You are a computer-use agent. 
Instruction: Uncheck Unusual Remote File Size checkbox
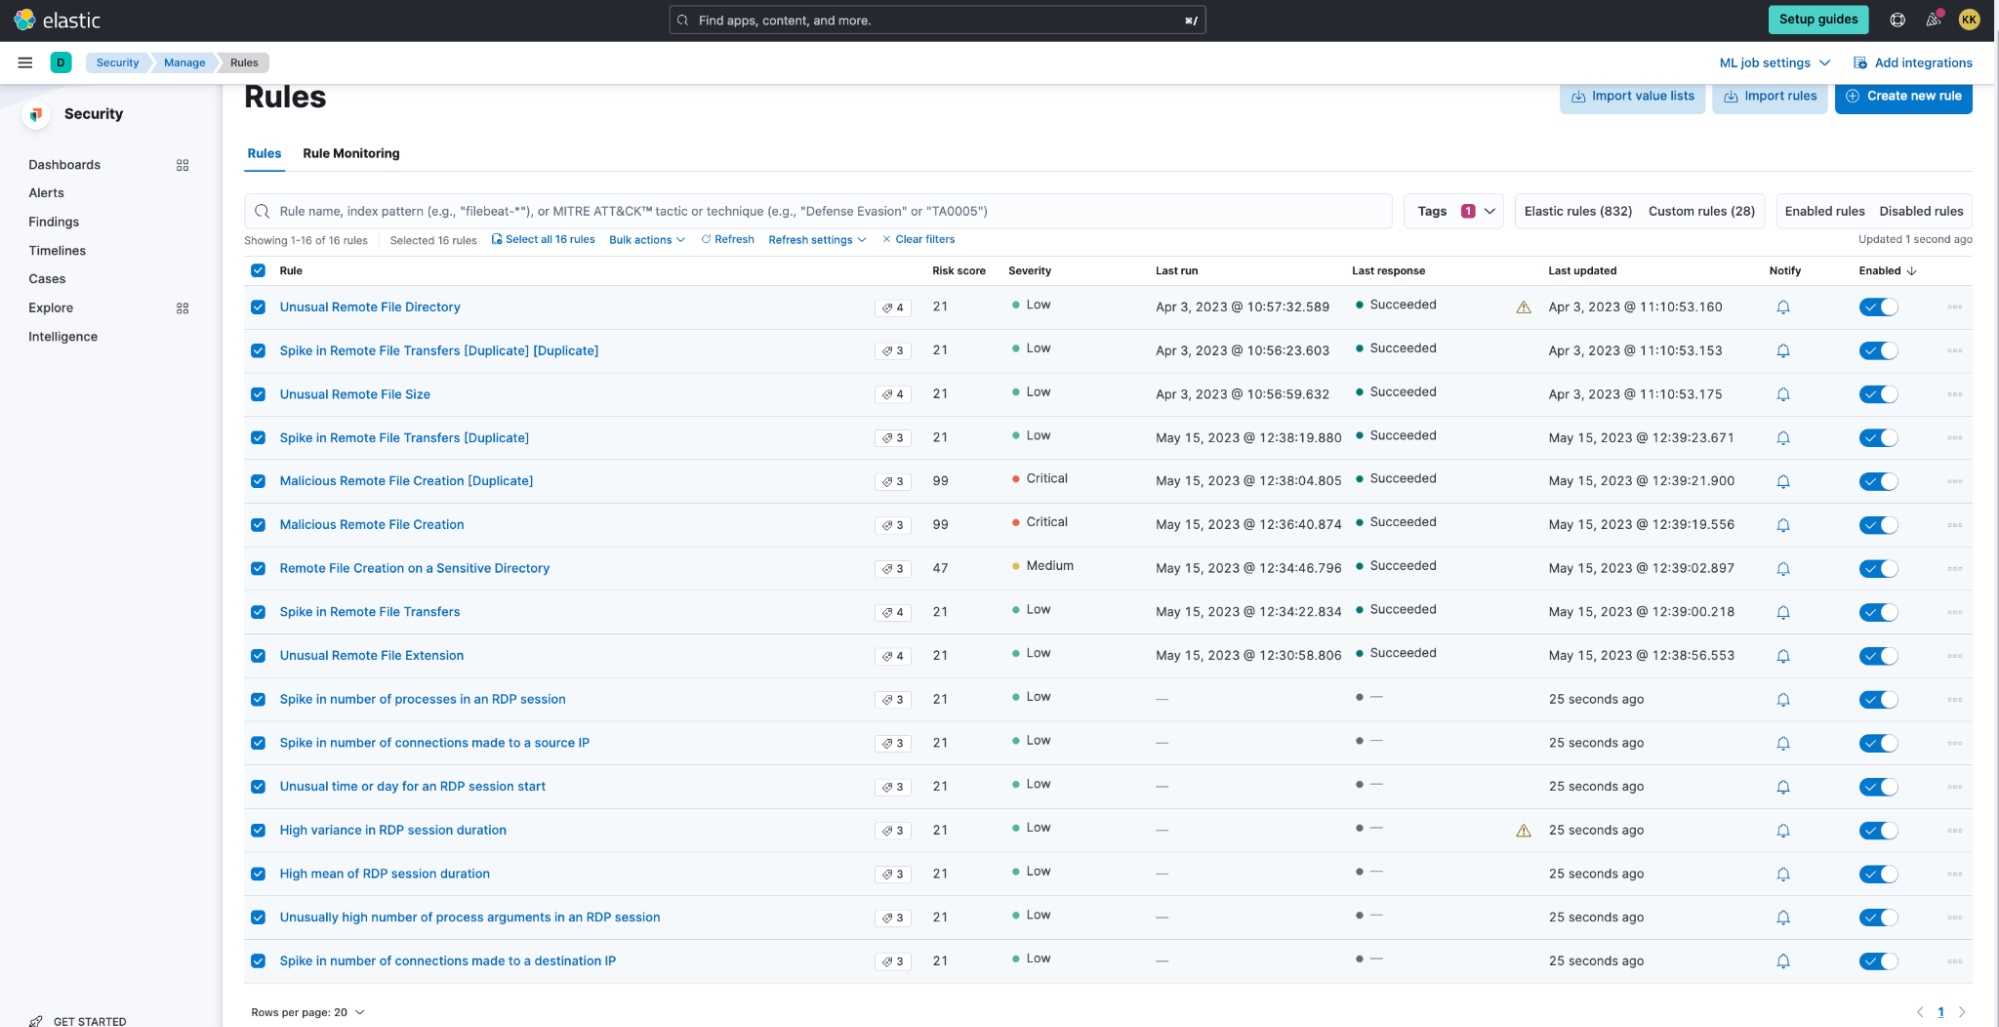[258, 394]
